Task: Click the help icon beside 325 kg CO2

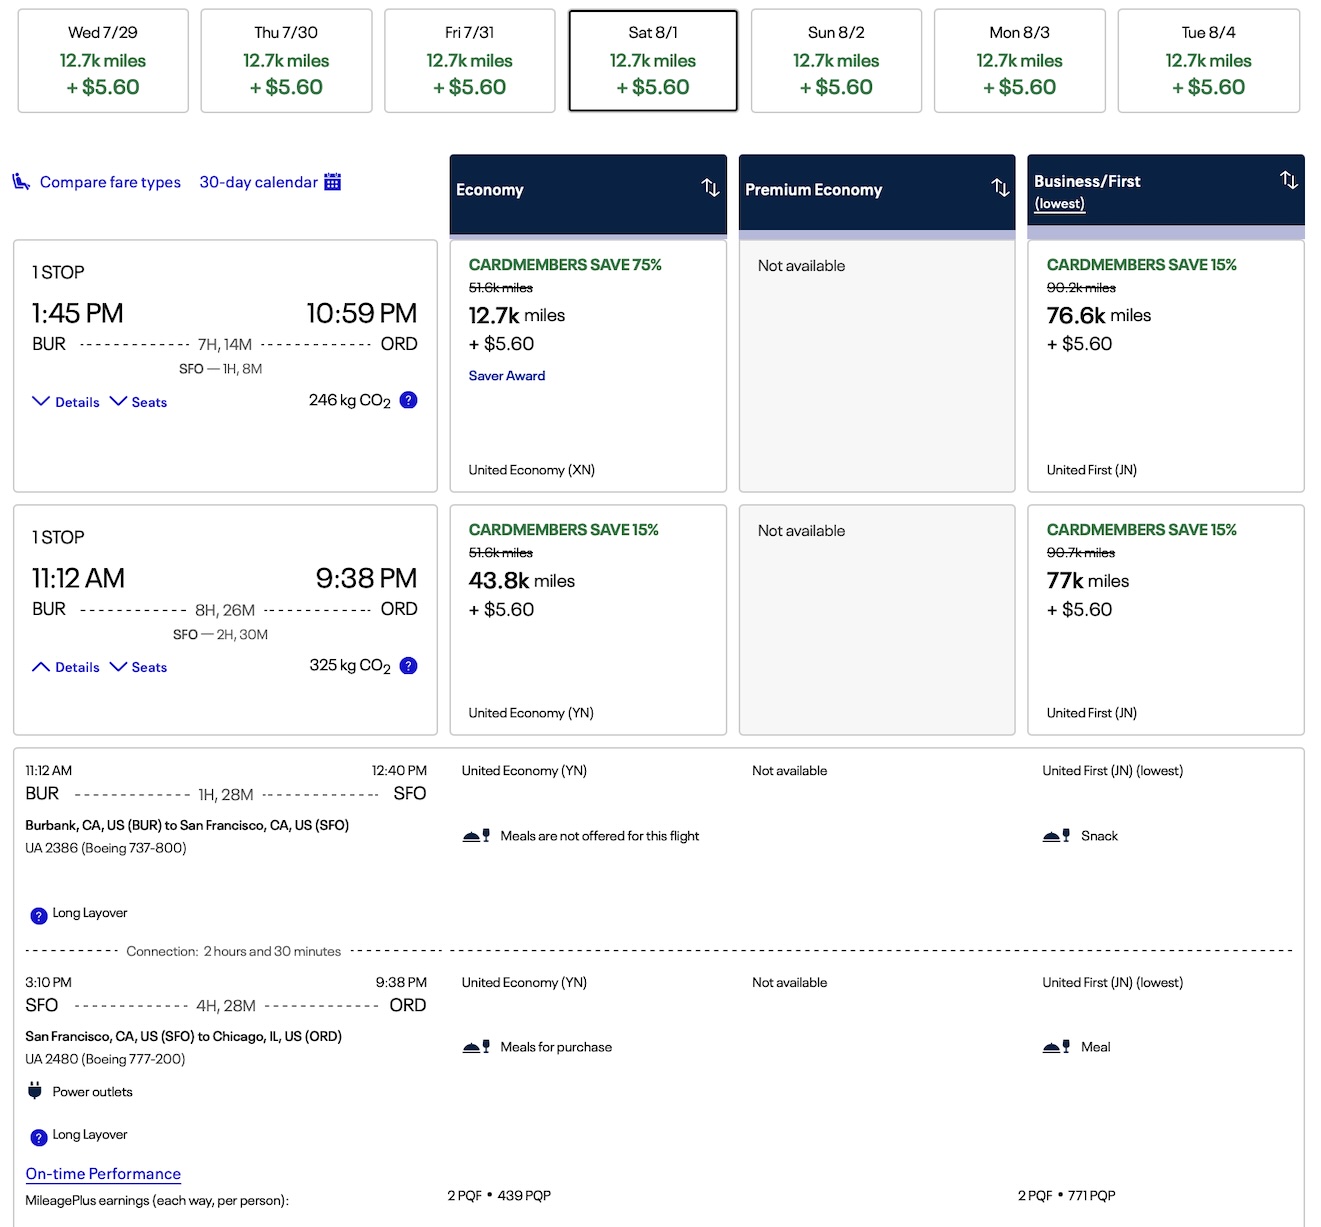Action: coord(408,666)
